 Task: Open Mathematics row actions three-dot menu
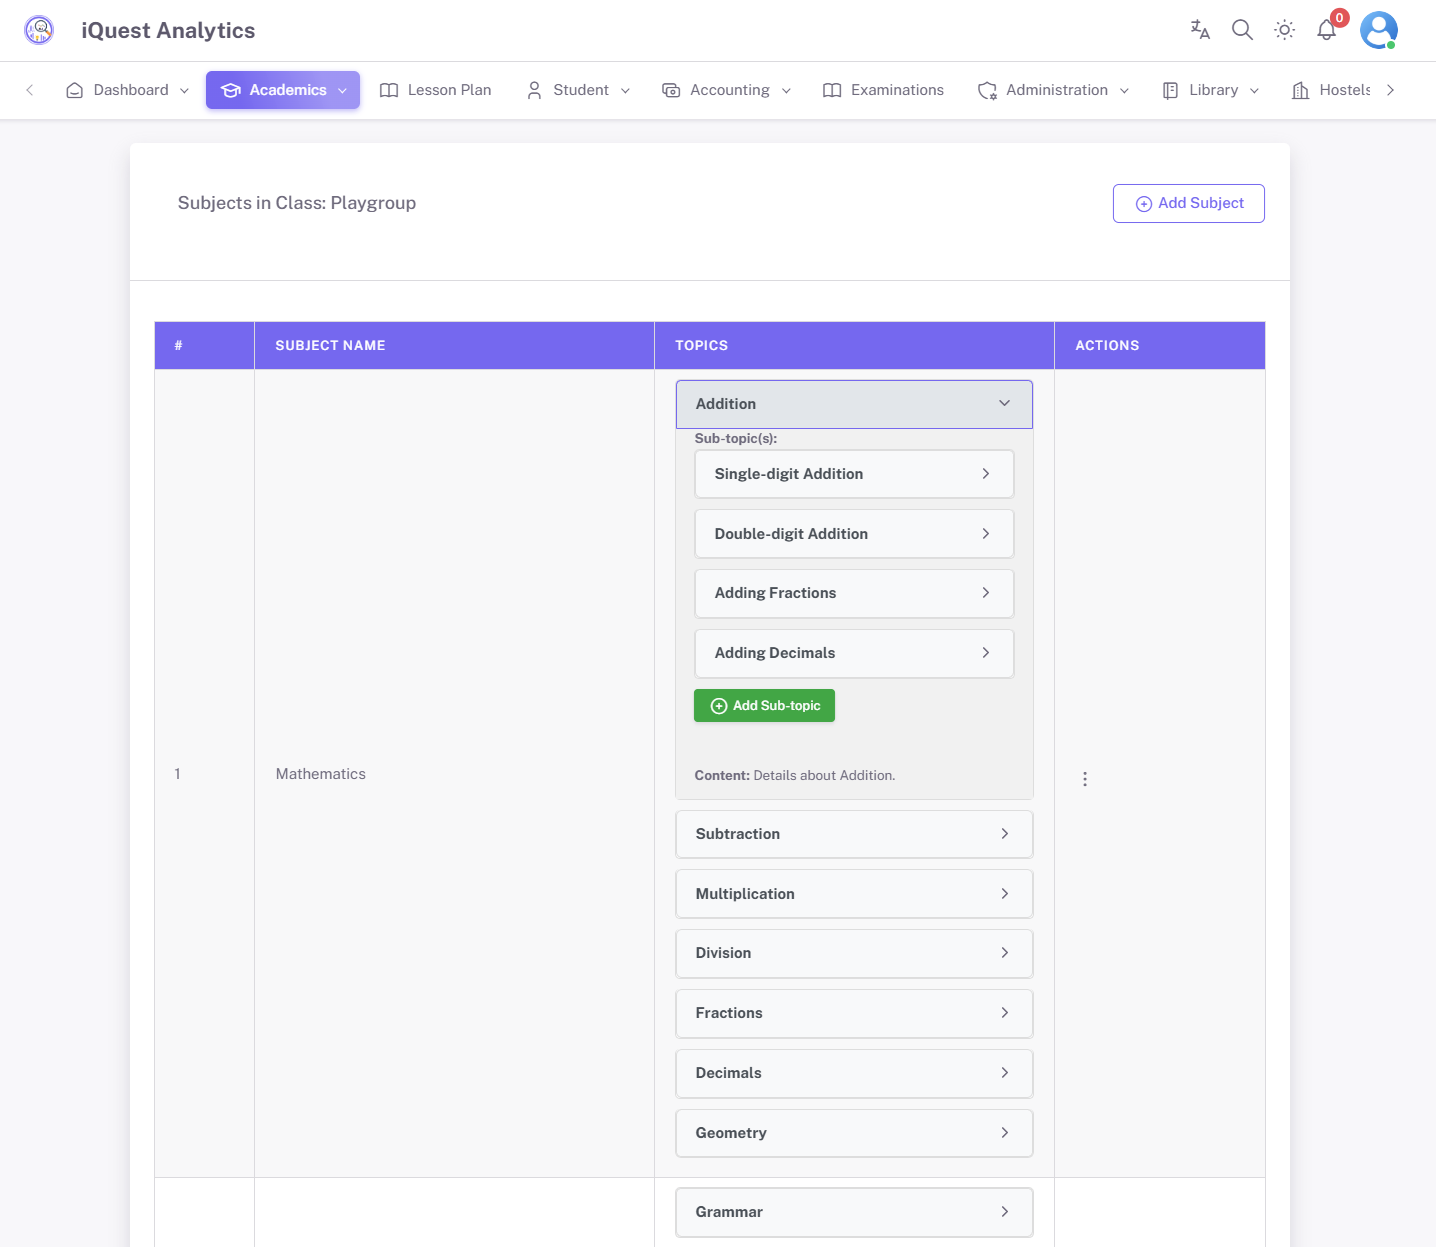click(1085, 779)
